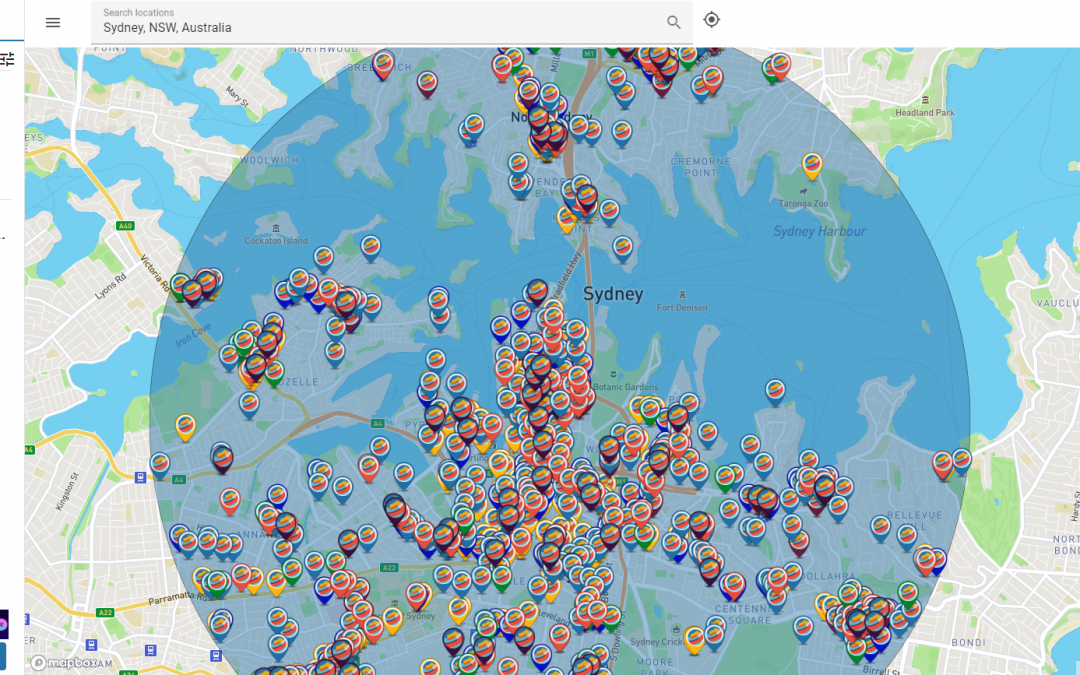Click the Mapbox logo

66,662
